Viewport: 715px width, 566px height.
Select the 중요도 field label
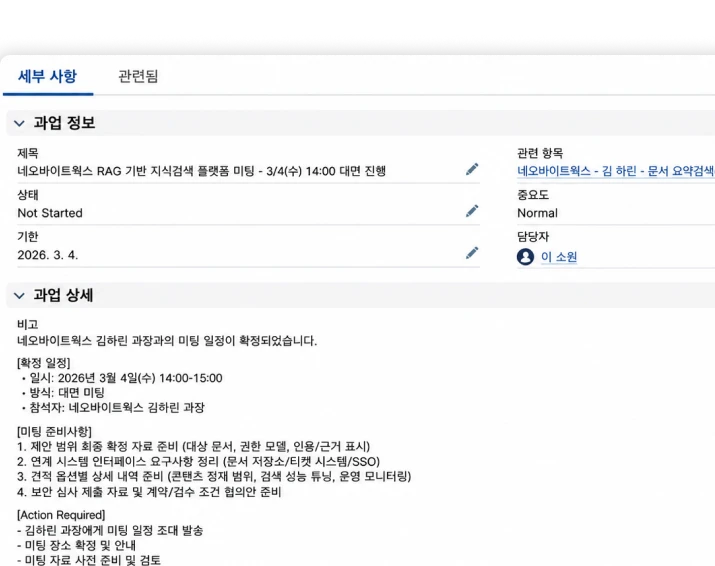click(x=533, y=195)
